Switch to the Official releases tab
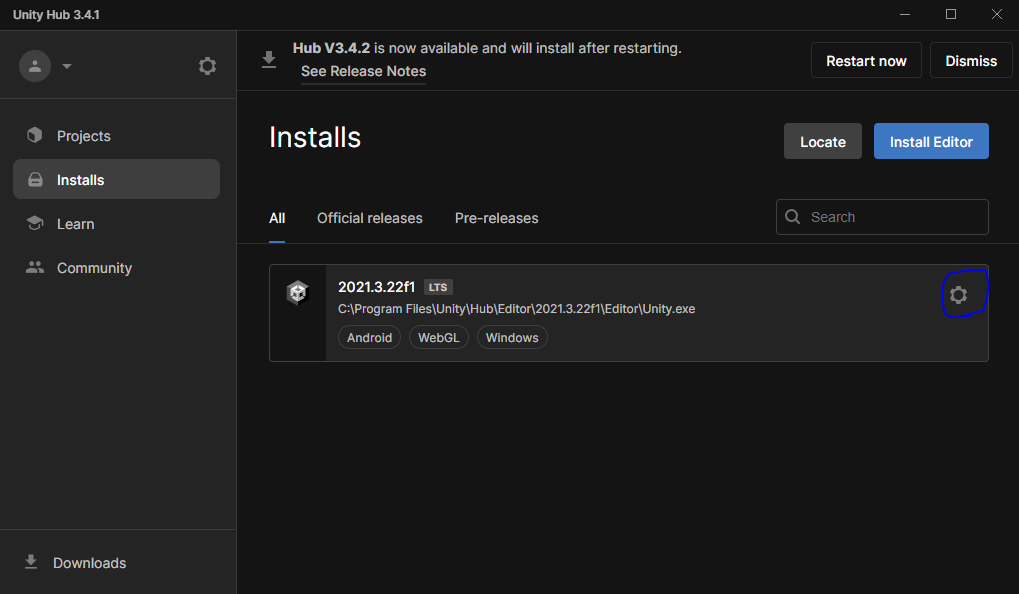The image size is (1019, 594). click(x=370, y=218)
